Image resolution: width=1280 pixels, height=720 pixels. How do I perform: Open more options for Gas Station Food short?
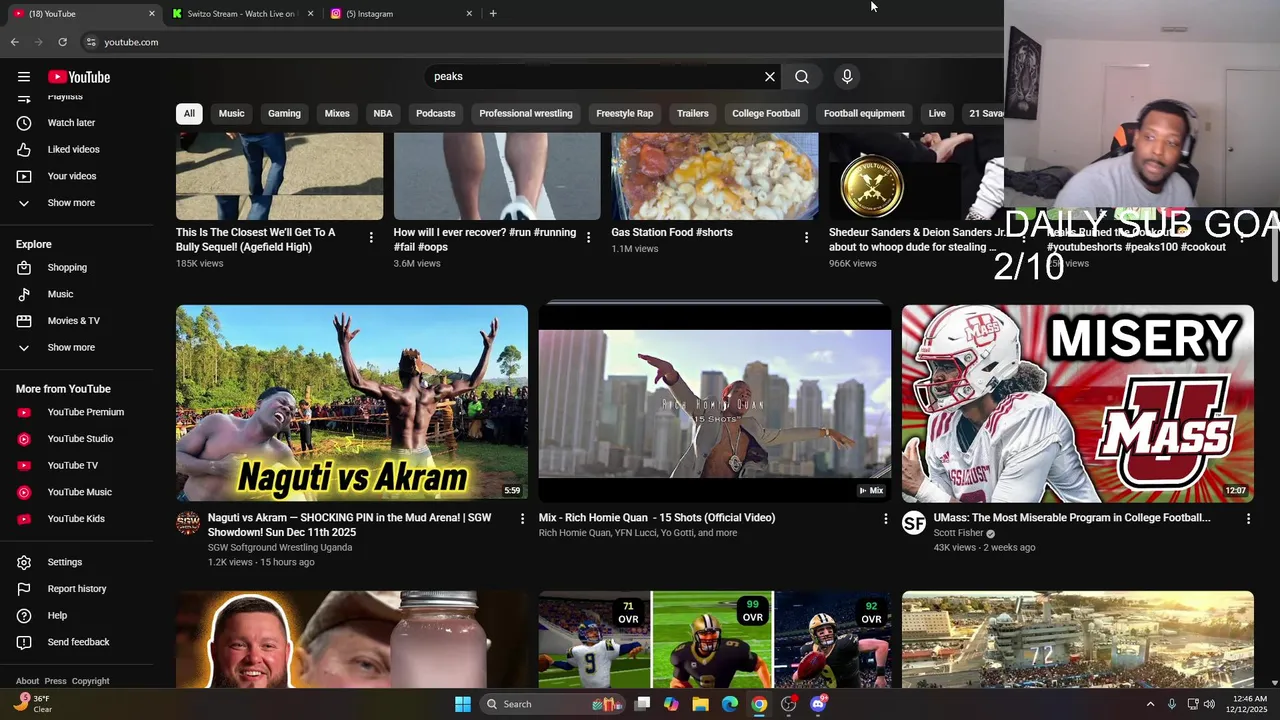point(806,237)
